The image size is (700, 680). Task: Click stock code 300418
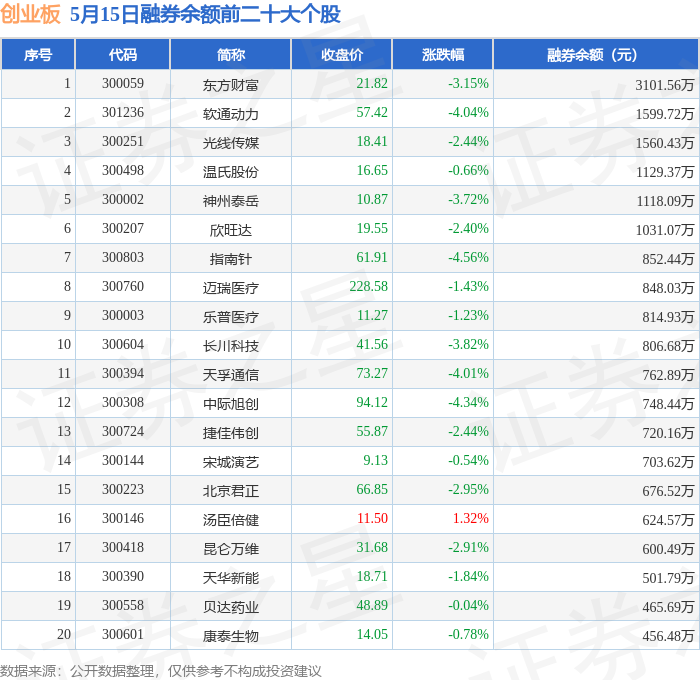pyautogui.click(x=123, y=548)
